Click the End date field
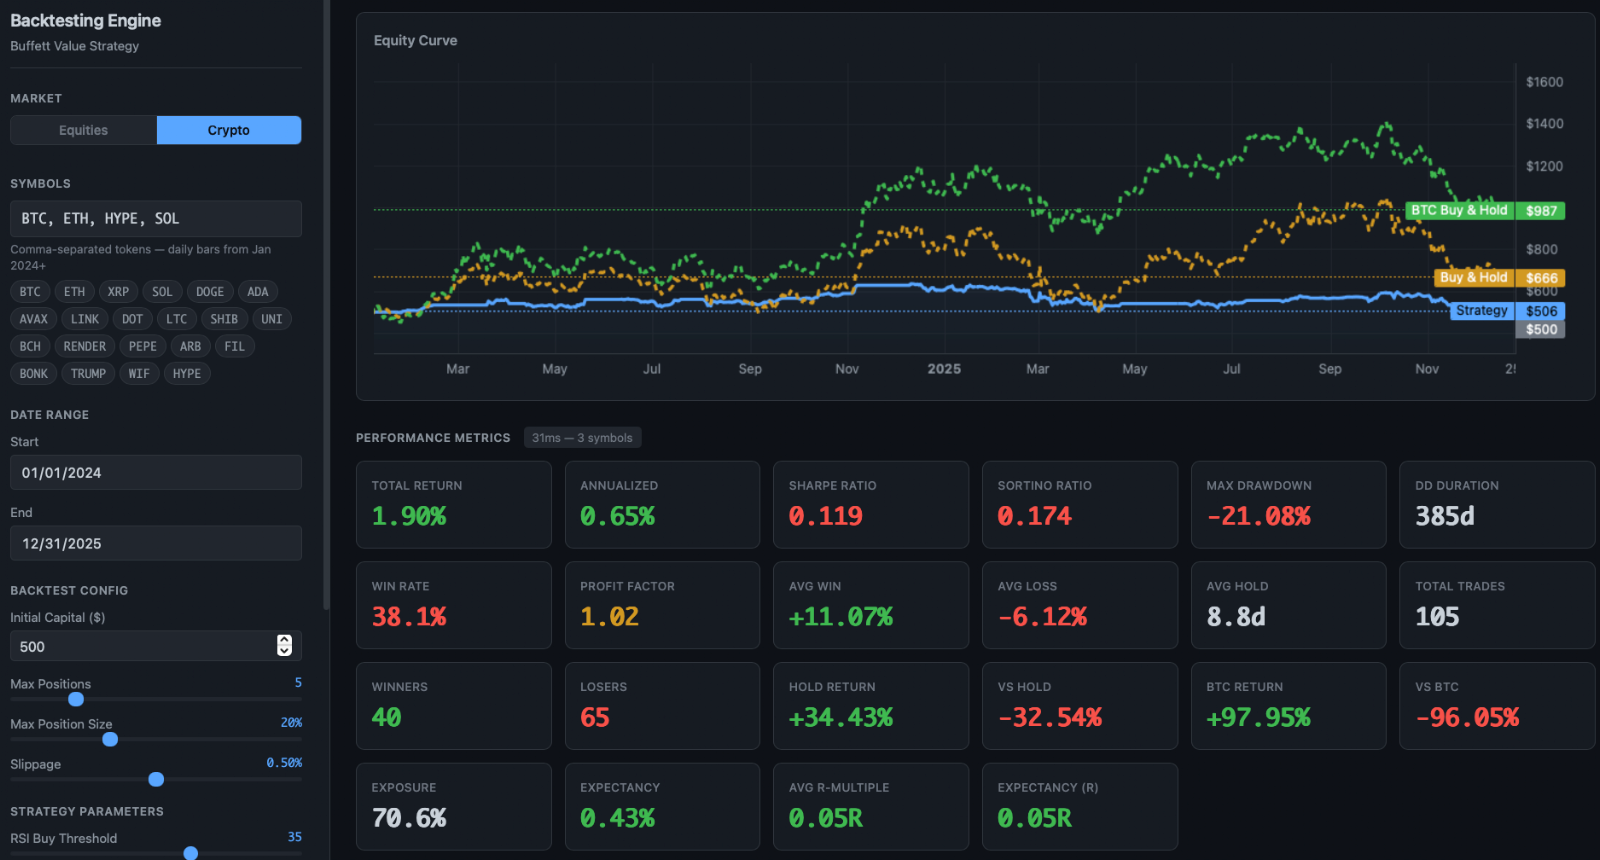 [156, 544]
